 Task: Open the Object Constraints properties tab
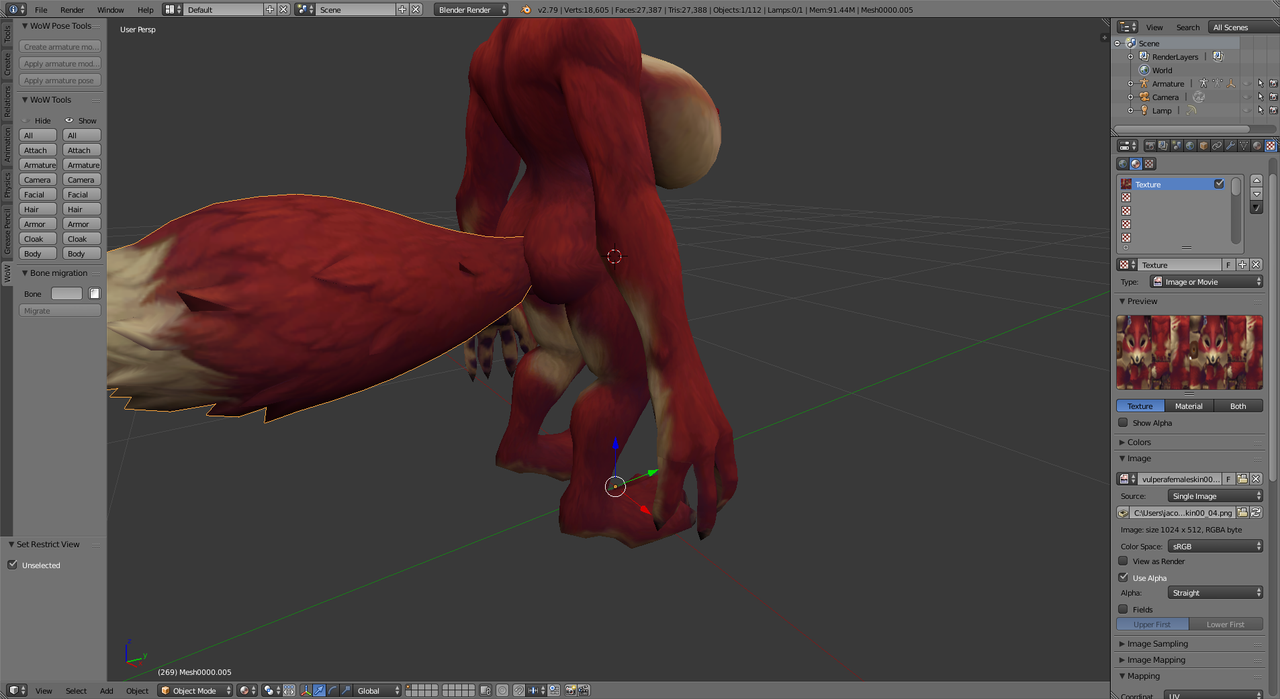[x=1217, y=145]
